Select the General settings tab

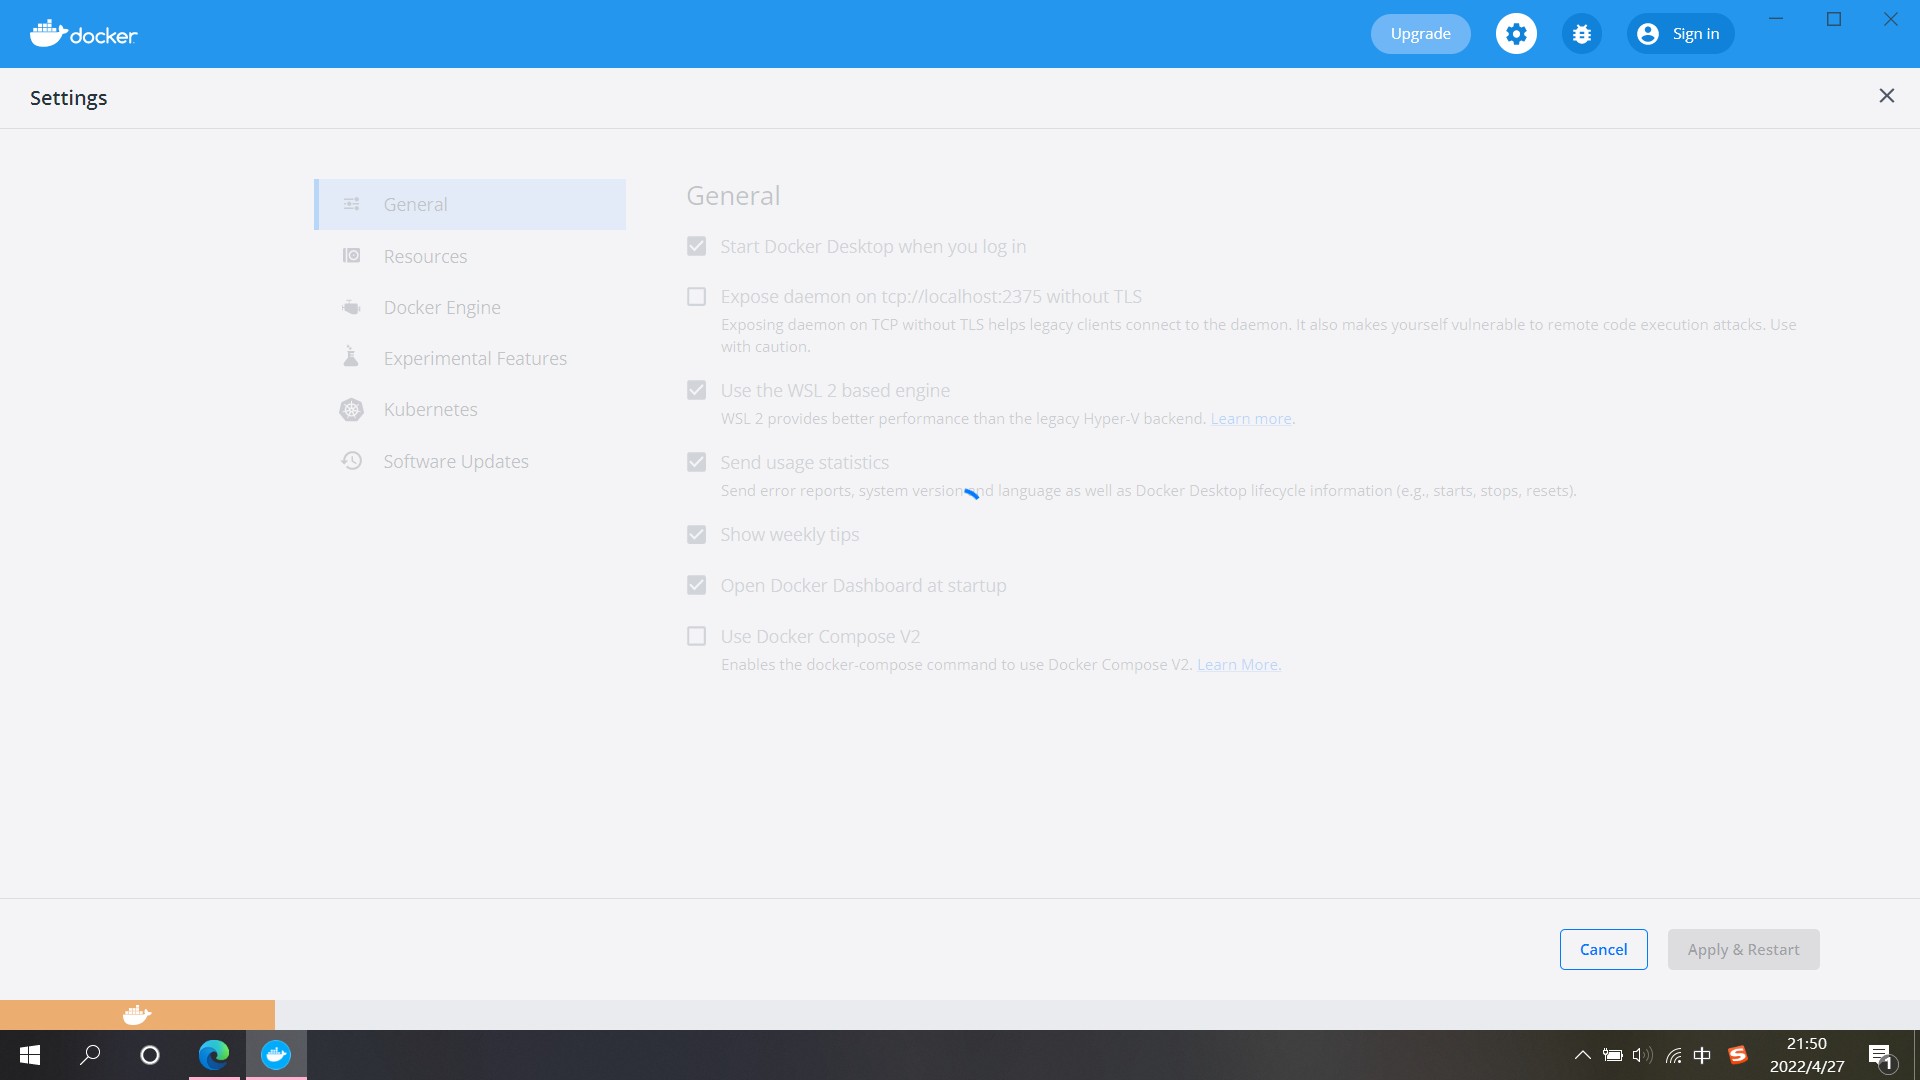[470, 204]
